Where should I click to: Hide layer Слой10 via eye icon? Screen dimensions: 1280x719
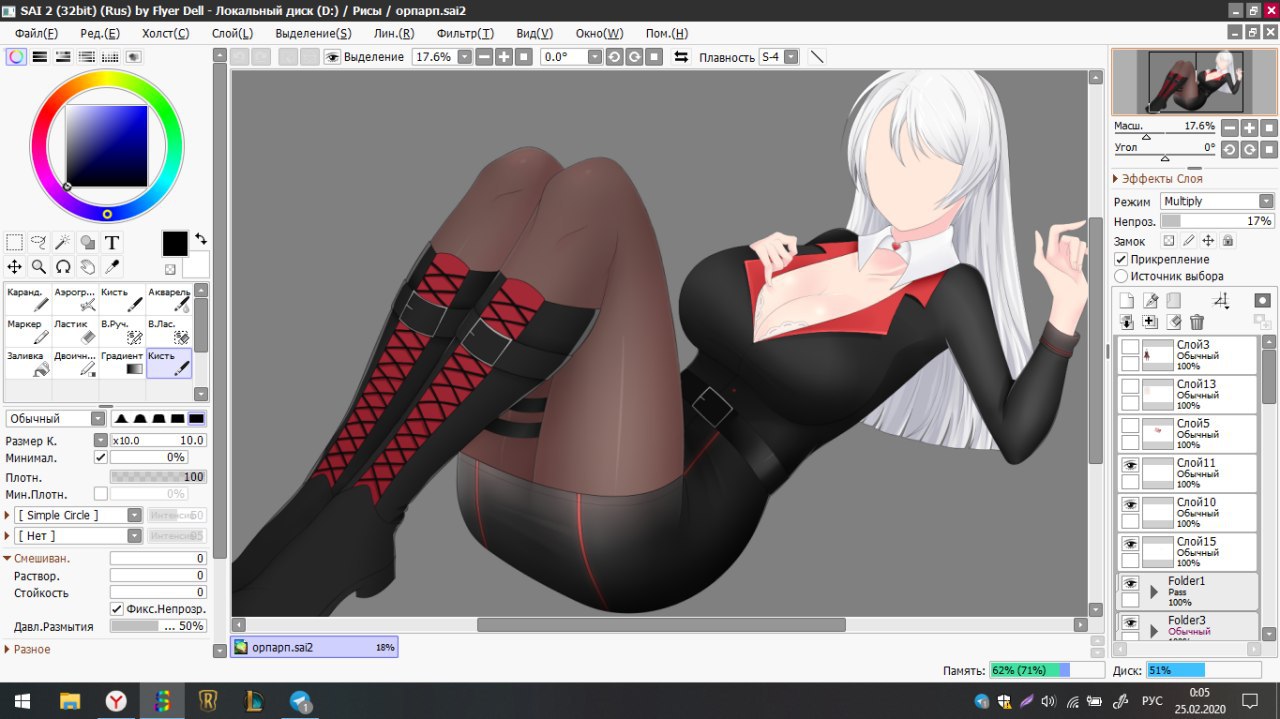[1130, 504]
